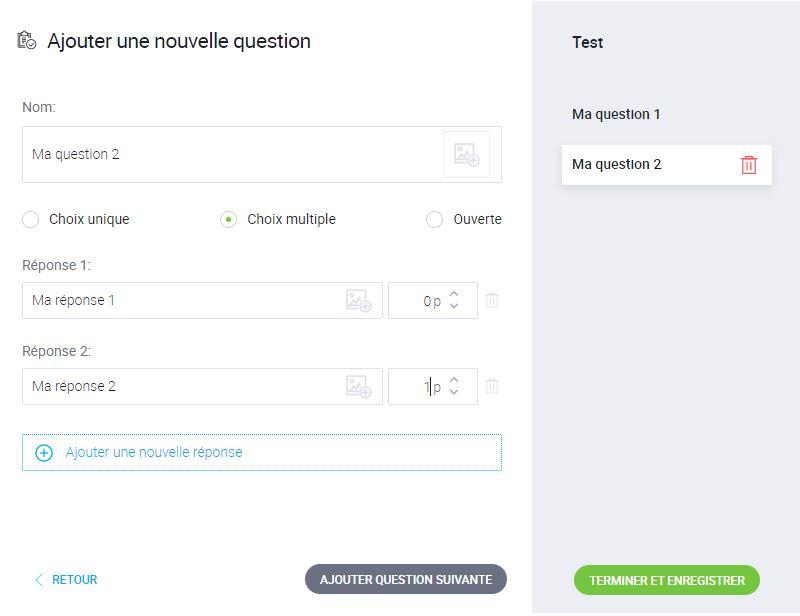The image size is (800, 616).
Task: Click the add image icon in question name field
Action: [x=466, y=154]
